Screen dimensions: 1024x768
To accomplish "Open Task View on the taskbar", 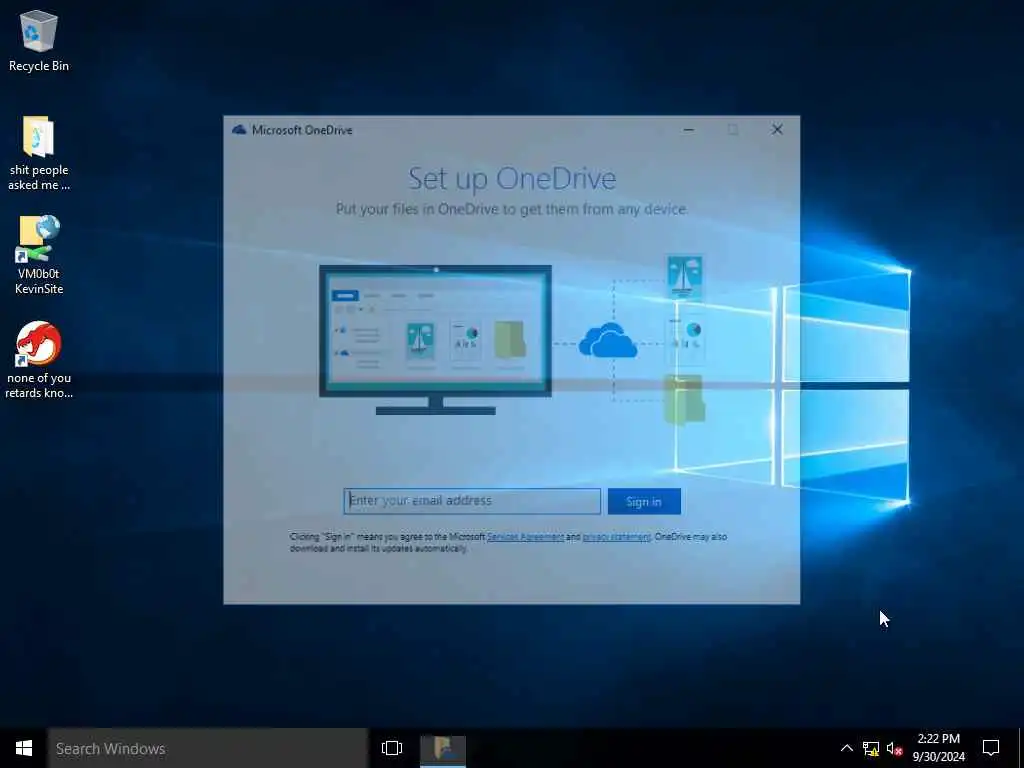I will [x=392, y=748].
